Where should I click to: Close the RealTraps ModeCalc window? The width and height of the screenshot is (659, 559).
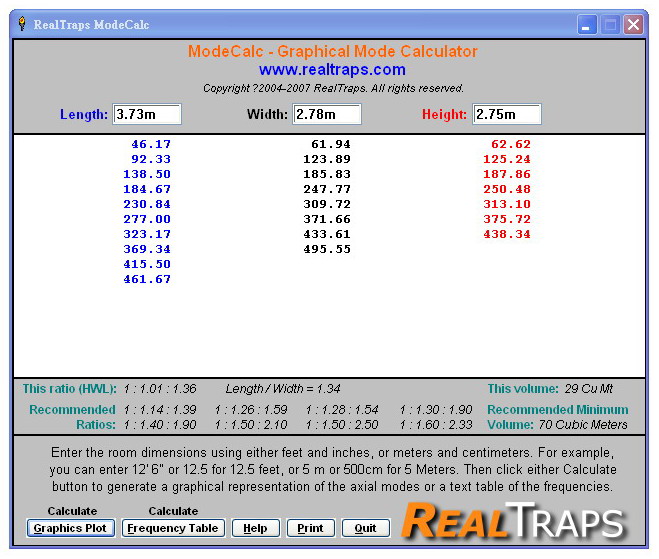pos(633,25)
